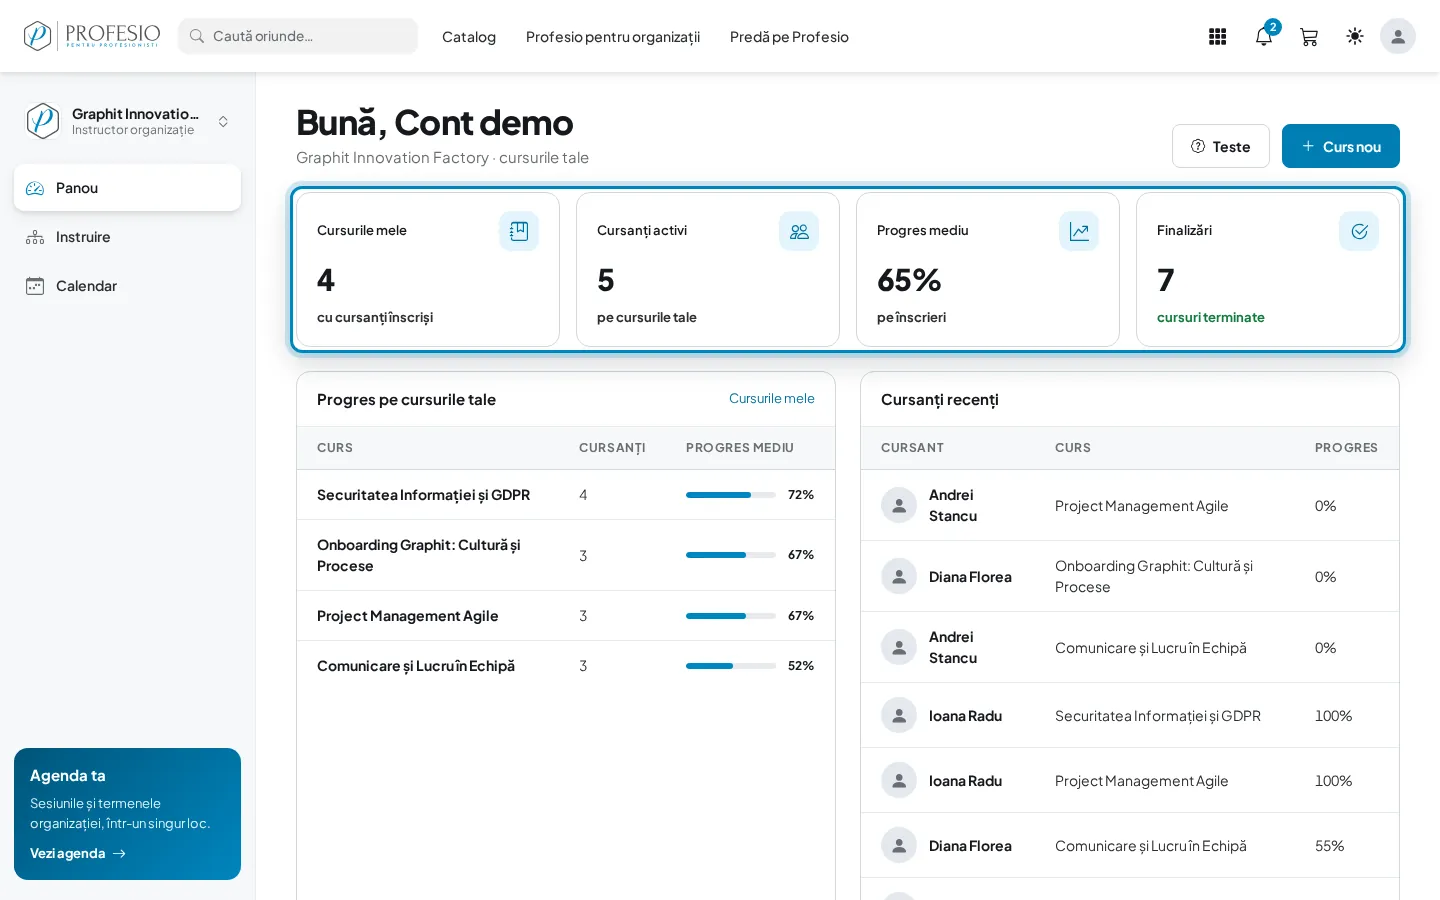Focus the Caută oriunde search field
The width and height of the screenshot is (1440, 900).
point(298,36)
